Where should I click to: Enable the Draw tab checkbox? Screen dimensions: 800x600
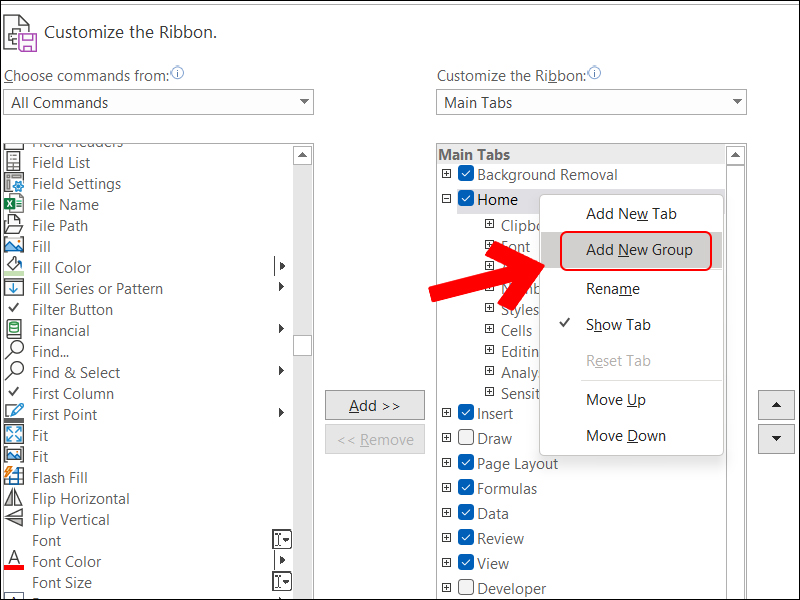[x=466, y=438]
